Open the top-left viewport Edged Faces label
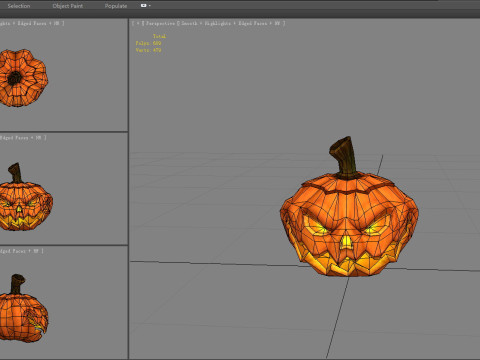 [32, 23]
